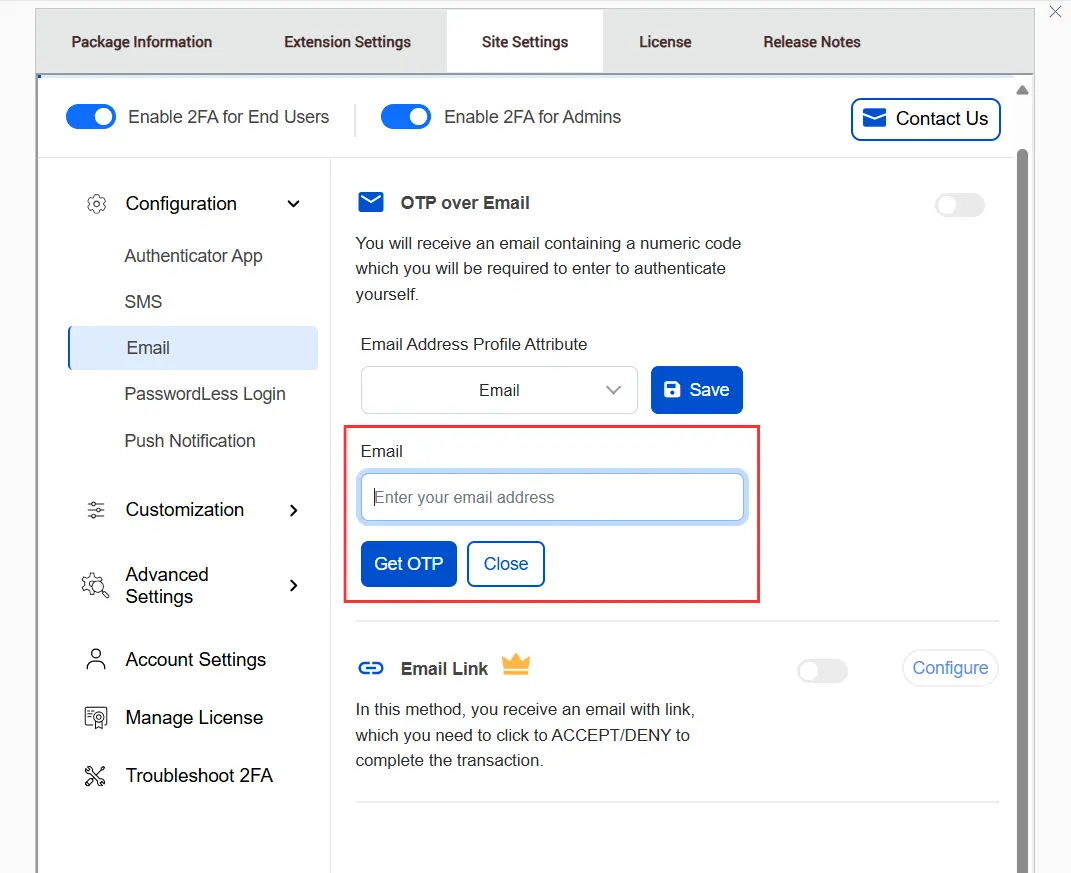
Task: Click the Advanced Settings gear-search icon
Action: point(95,585)
